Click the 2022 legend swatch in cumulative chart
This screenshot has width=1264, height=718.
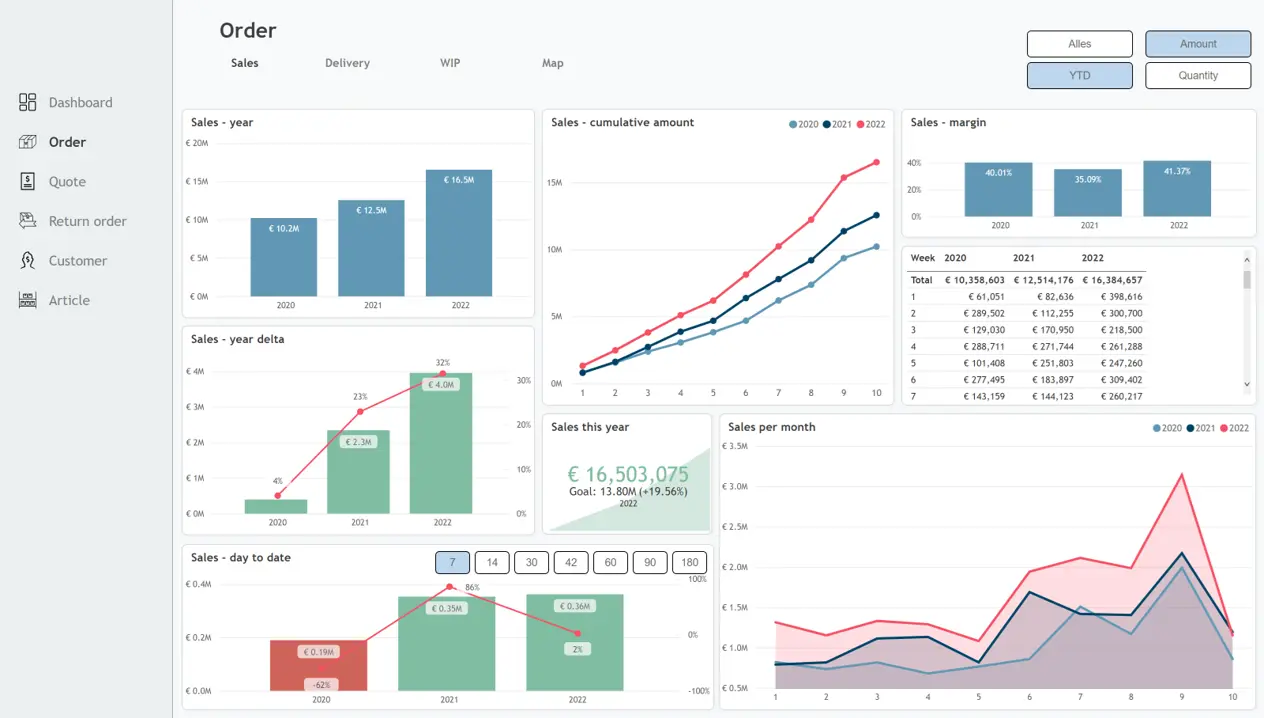click(x=860, y=125)
